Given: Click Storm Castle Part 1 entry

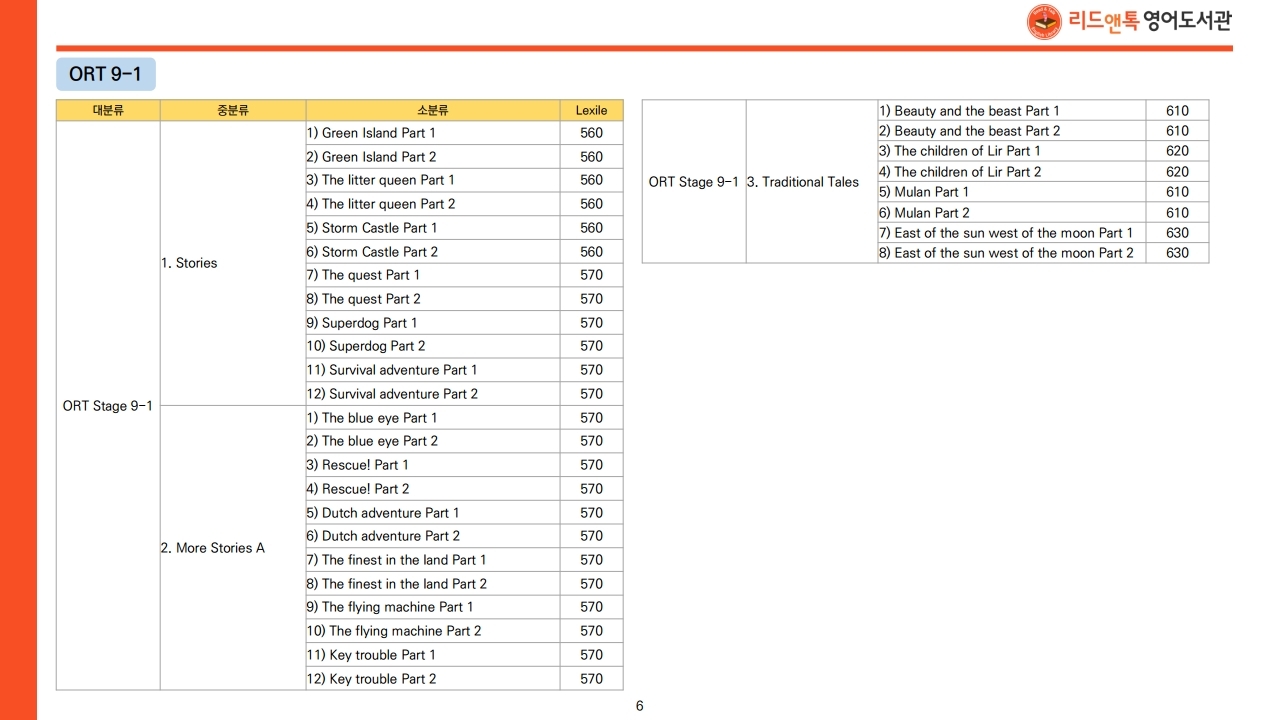Looking at the screenshot, I should (x=379, y=228).
